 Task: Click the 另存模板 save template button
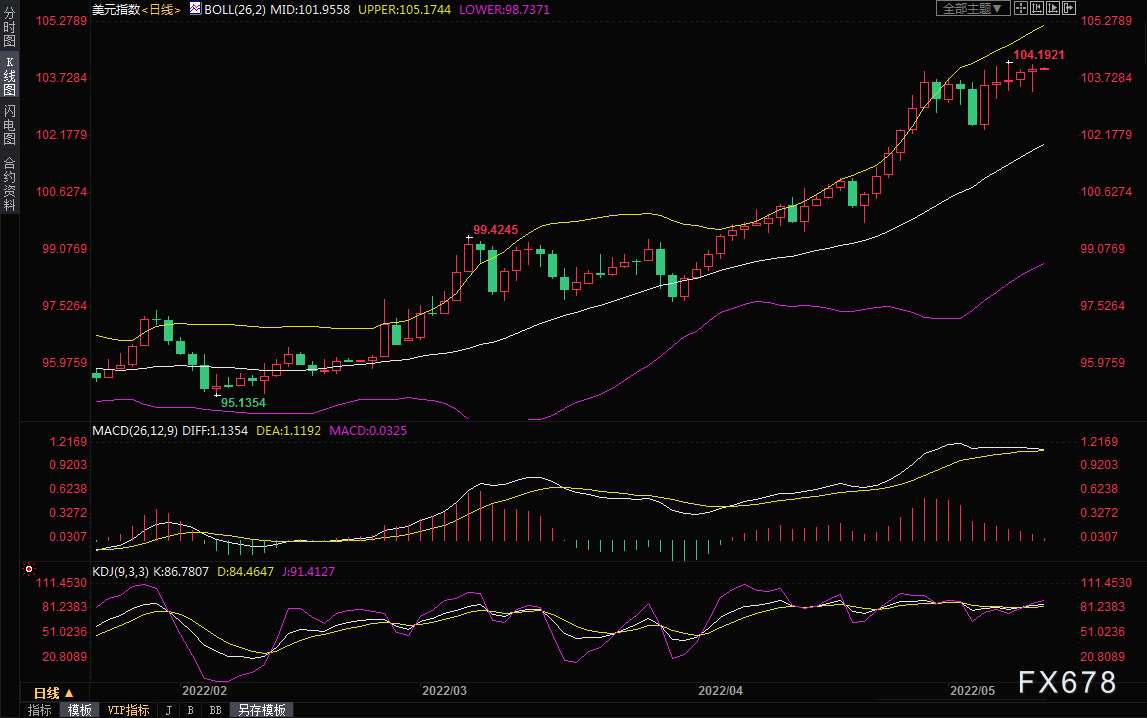[262, 710]
